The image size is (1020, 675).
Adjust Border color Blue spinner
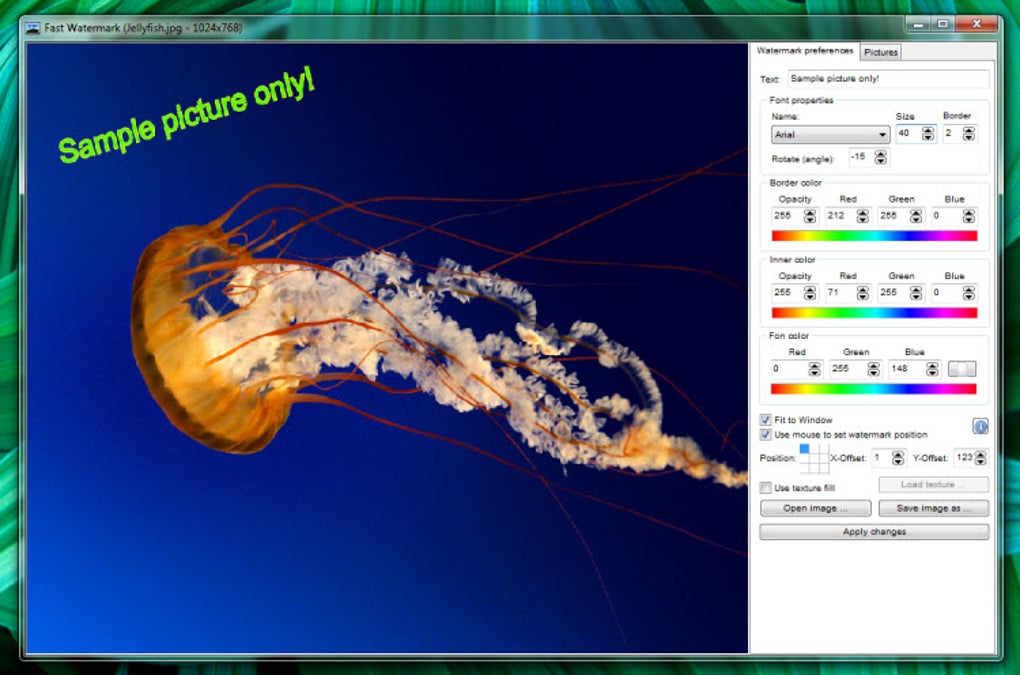pyautogui.click(x=969, y=217)
